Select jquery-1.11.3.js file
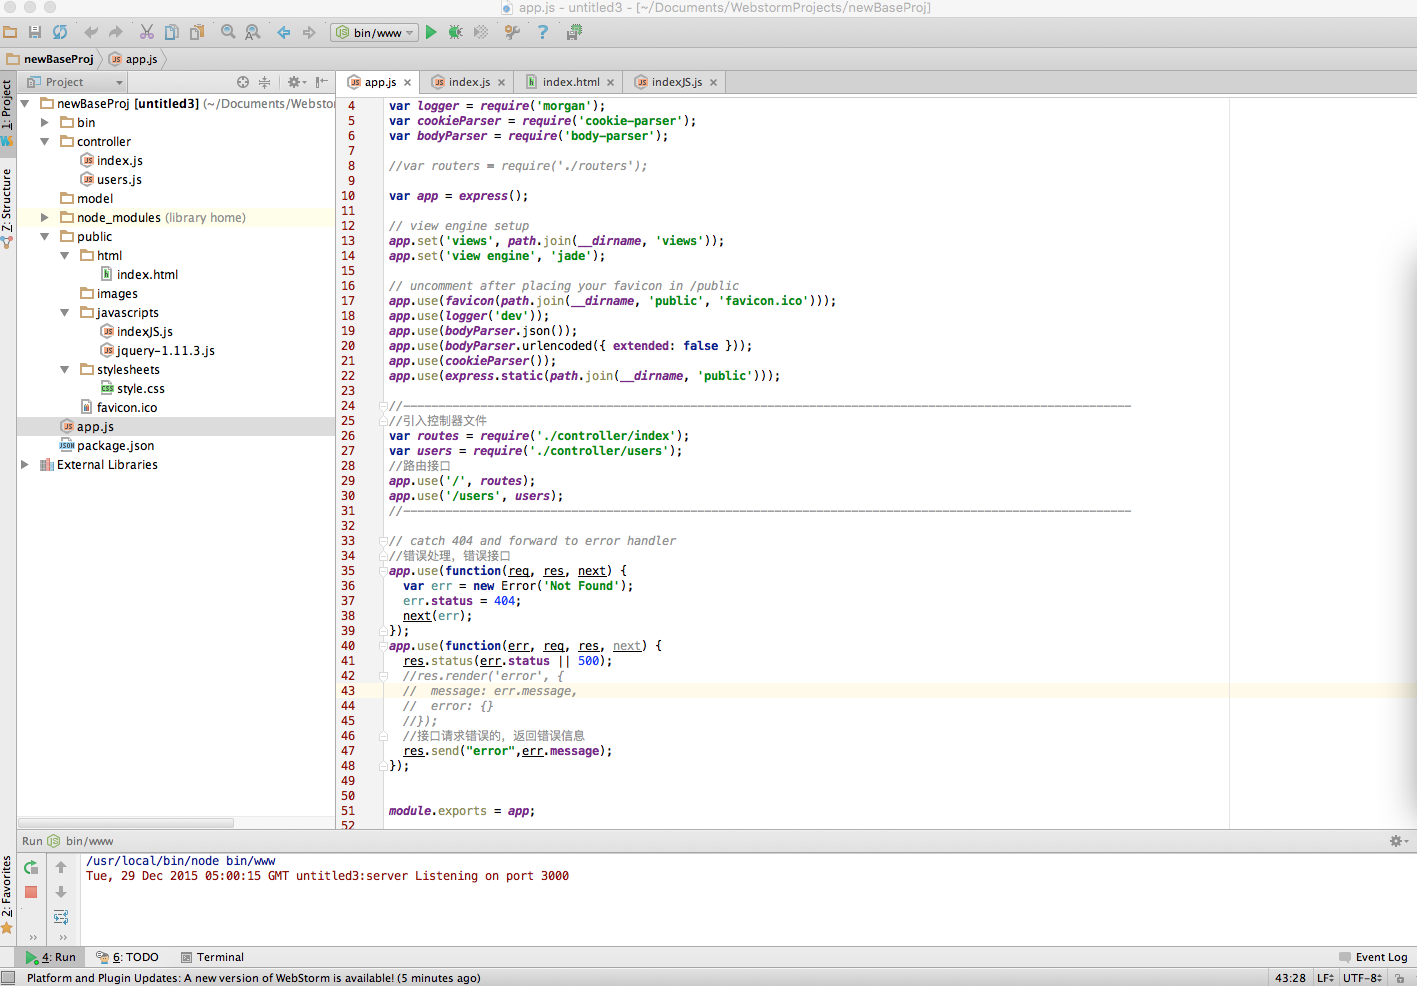 coord(166,350)
